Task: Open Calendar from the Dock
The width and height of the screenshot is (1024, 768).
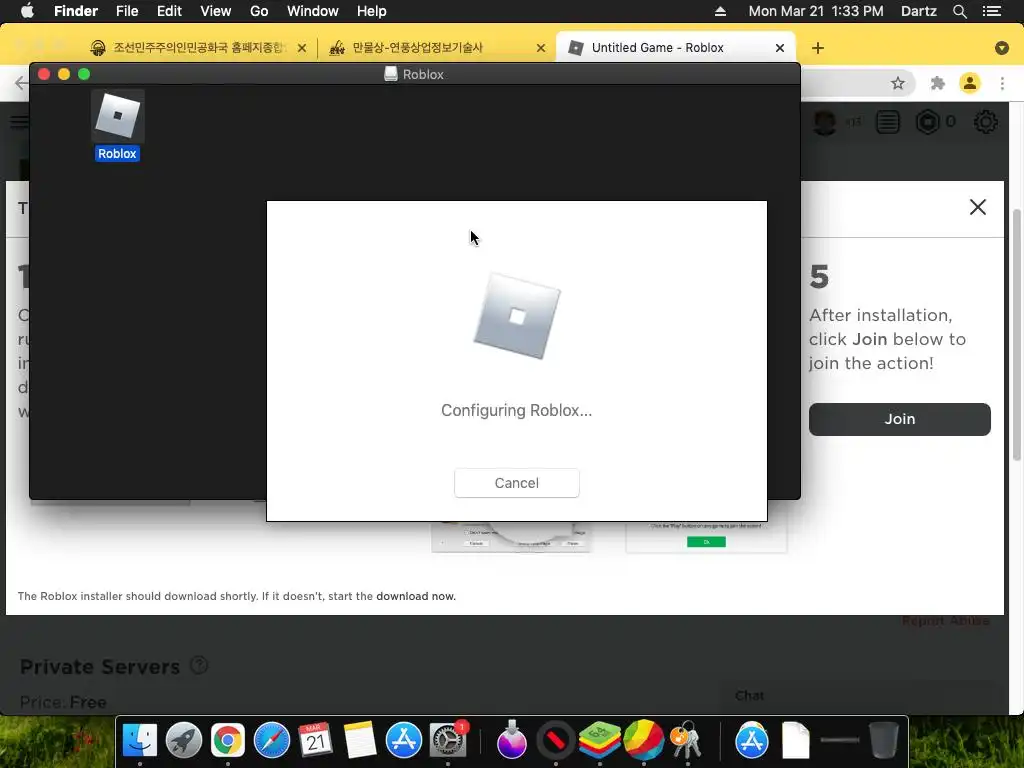Action: tap(315, 740)
